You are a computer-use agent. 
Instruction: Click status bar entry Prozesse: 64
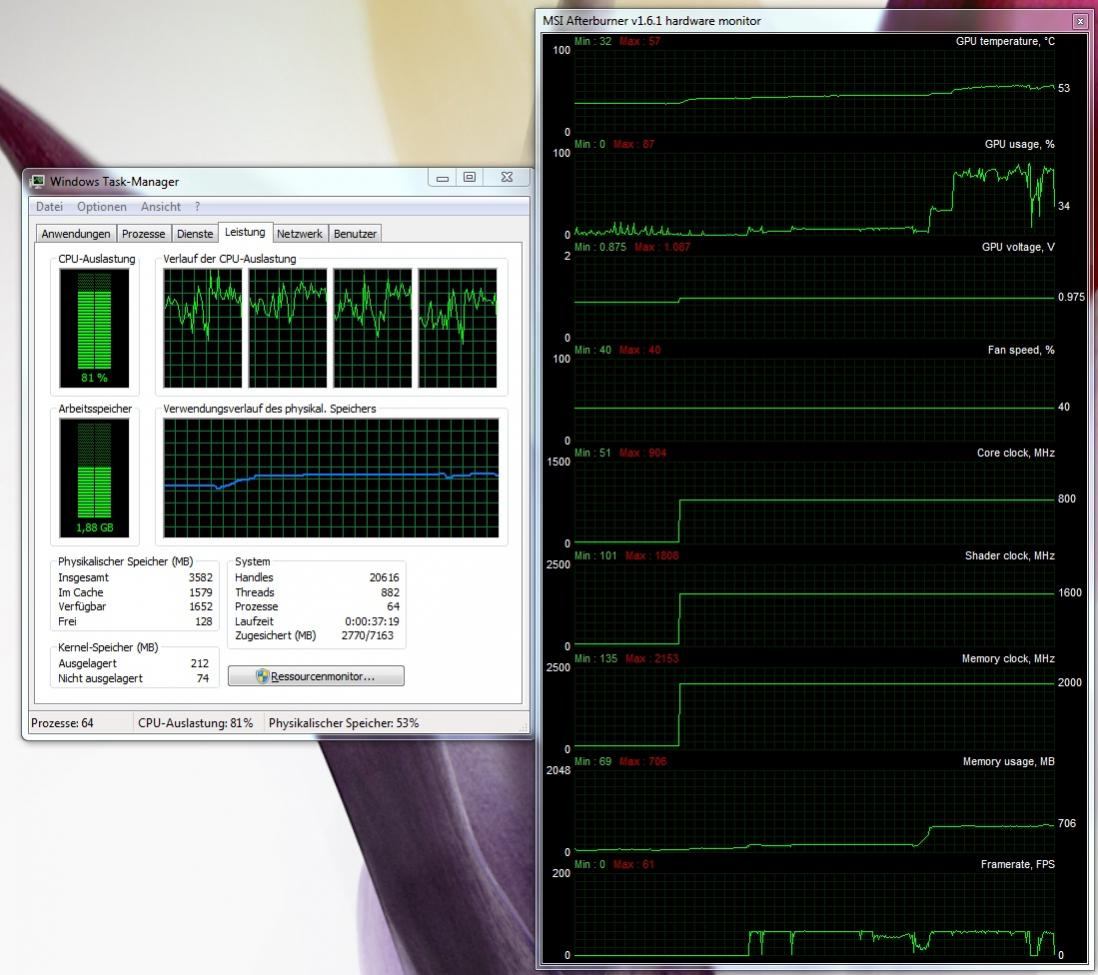pos(62,723)
